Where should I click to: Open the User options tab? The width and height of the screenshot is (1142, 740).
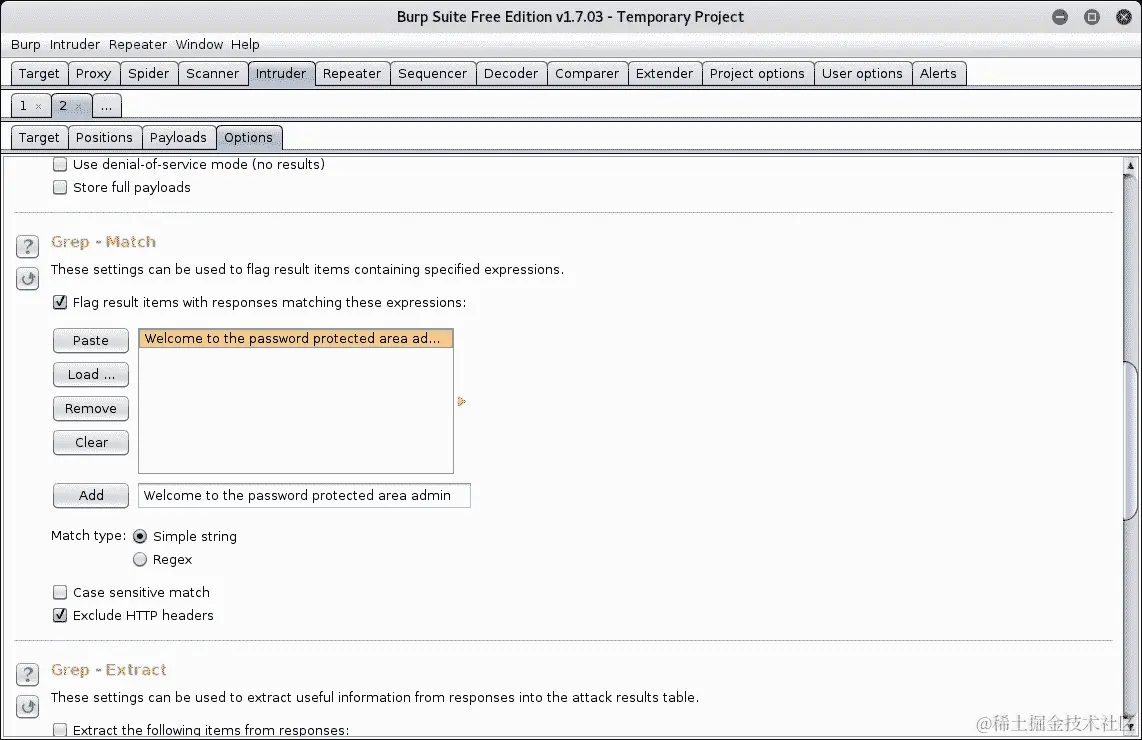(862, 74)
